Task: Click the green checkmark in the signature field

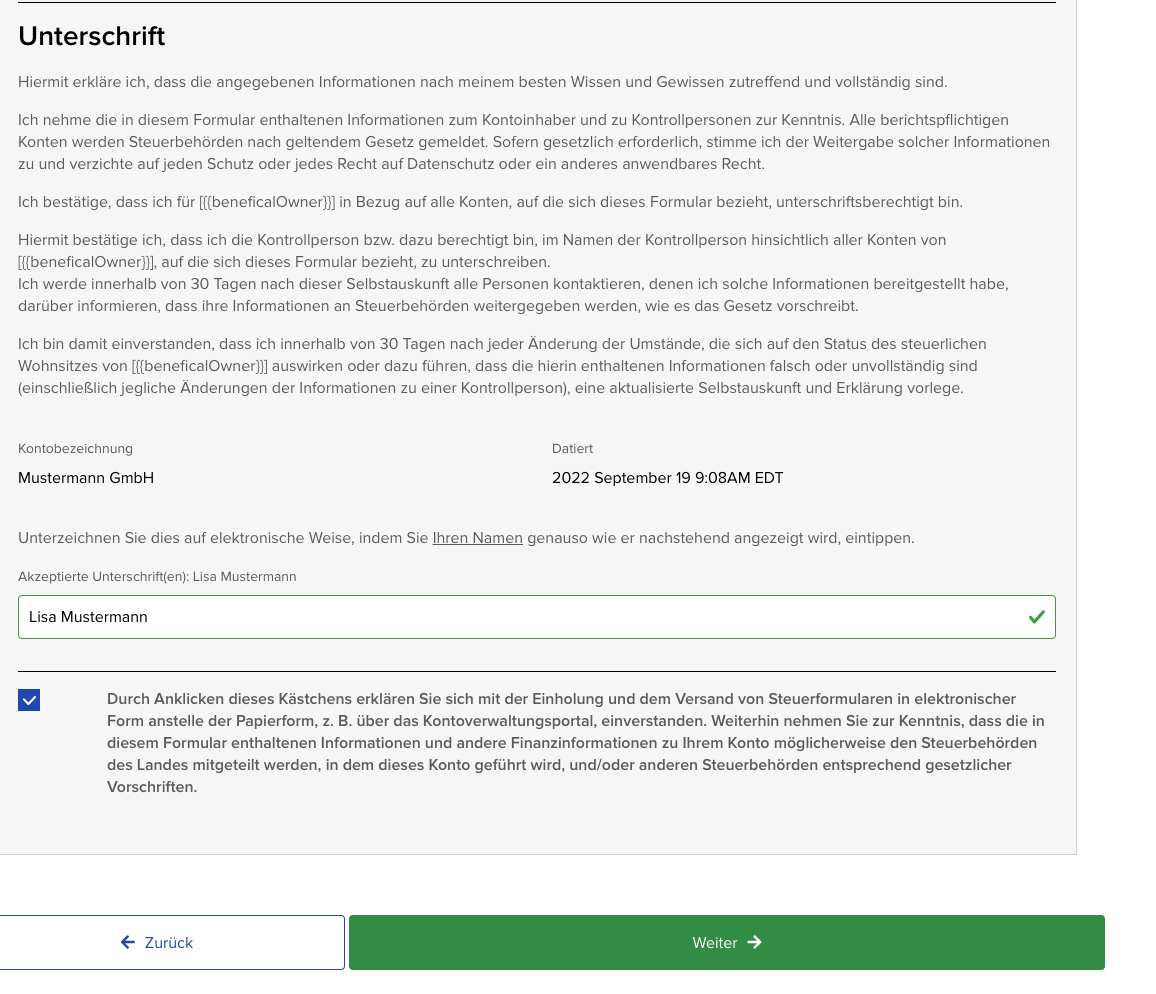Action: click(1036, 617)
